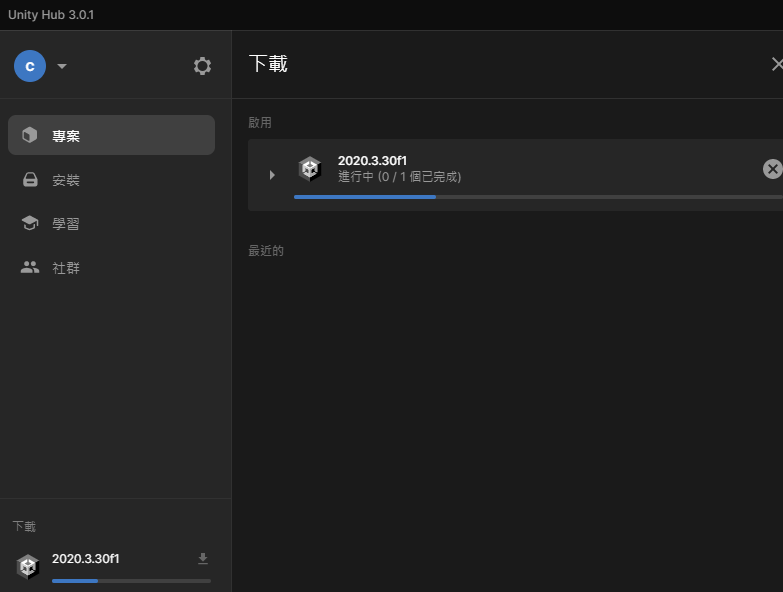Click the Unity Hub 3.0.1 title text

[51, 14]
